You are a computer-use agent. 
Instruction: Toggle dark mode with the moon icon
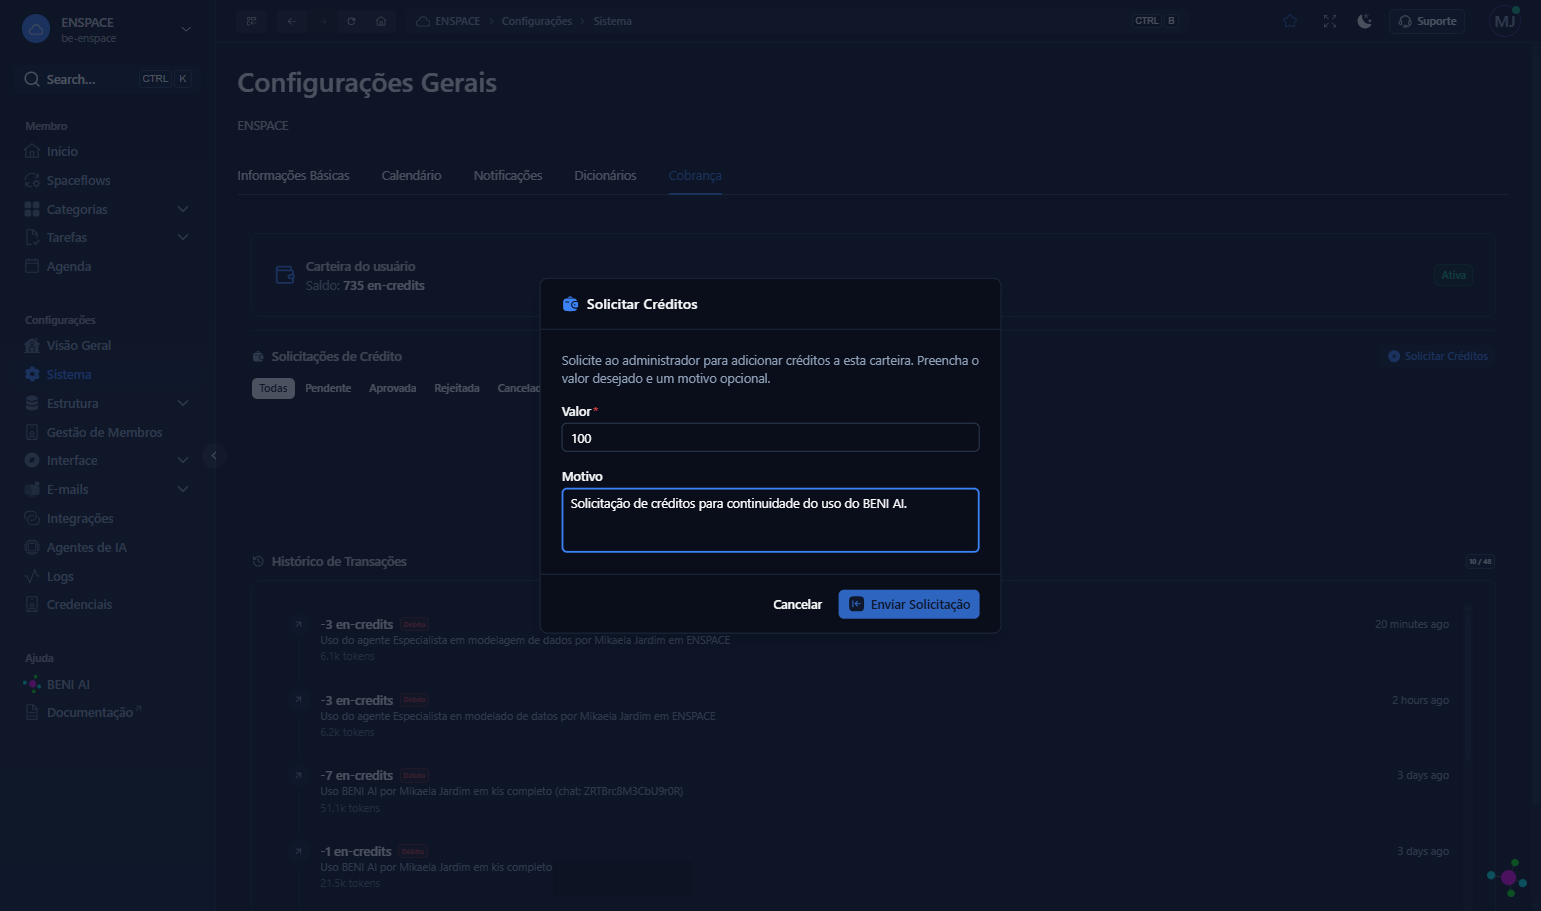[1364, 21]
